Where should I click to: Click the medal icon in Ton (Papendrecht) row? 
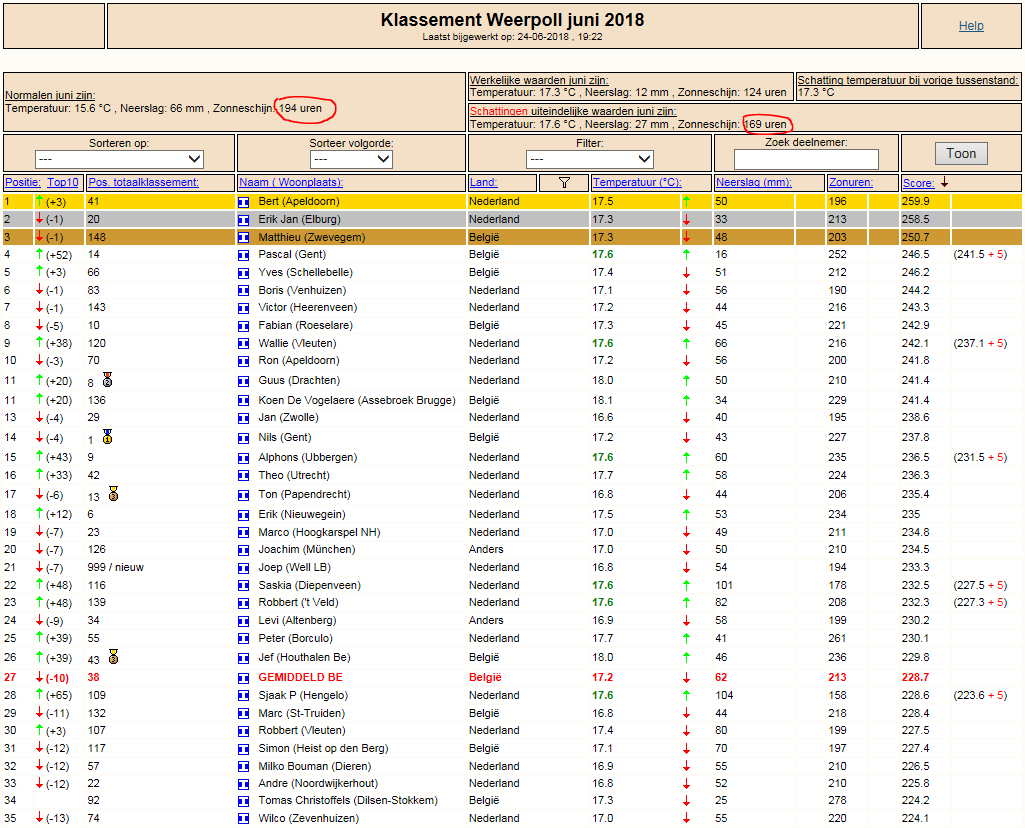tap(113, 494)
